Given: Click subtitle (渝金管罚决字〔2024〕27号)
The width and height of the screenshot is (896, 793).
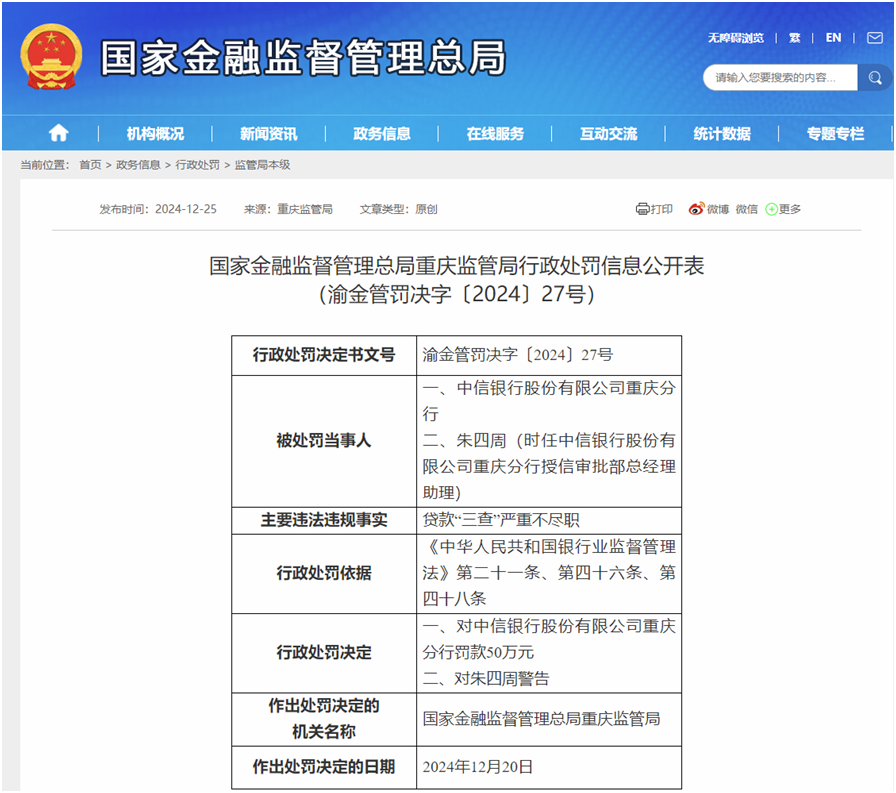Looking at the screenshot, I should (457, 294).
